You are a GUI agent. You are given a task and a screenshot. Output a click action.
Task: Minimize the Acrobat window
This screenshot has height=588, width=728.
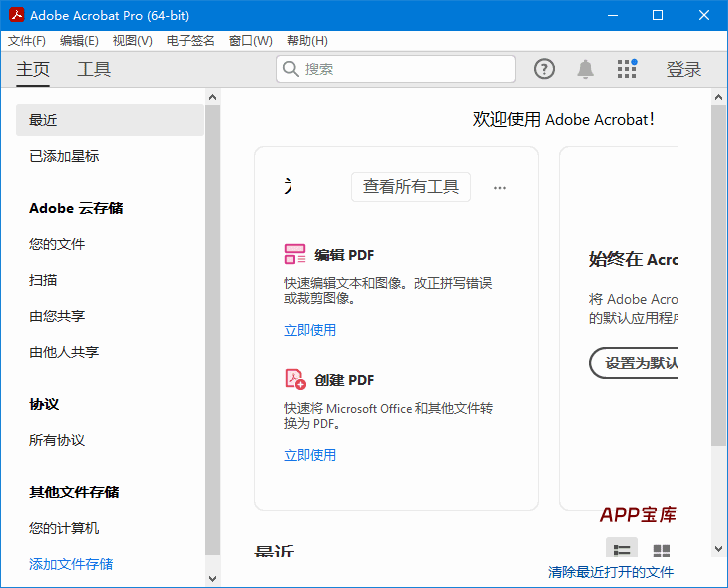[x=613, y=15]
